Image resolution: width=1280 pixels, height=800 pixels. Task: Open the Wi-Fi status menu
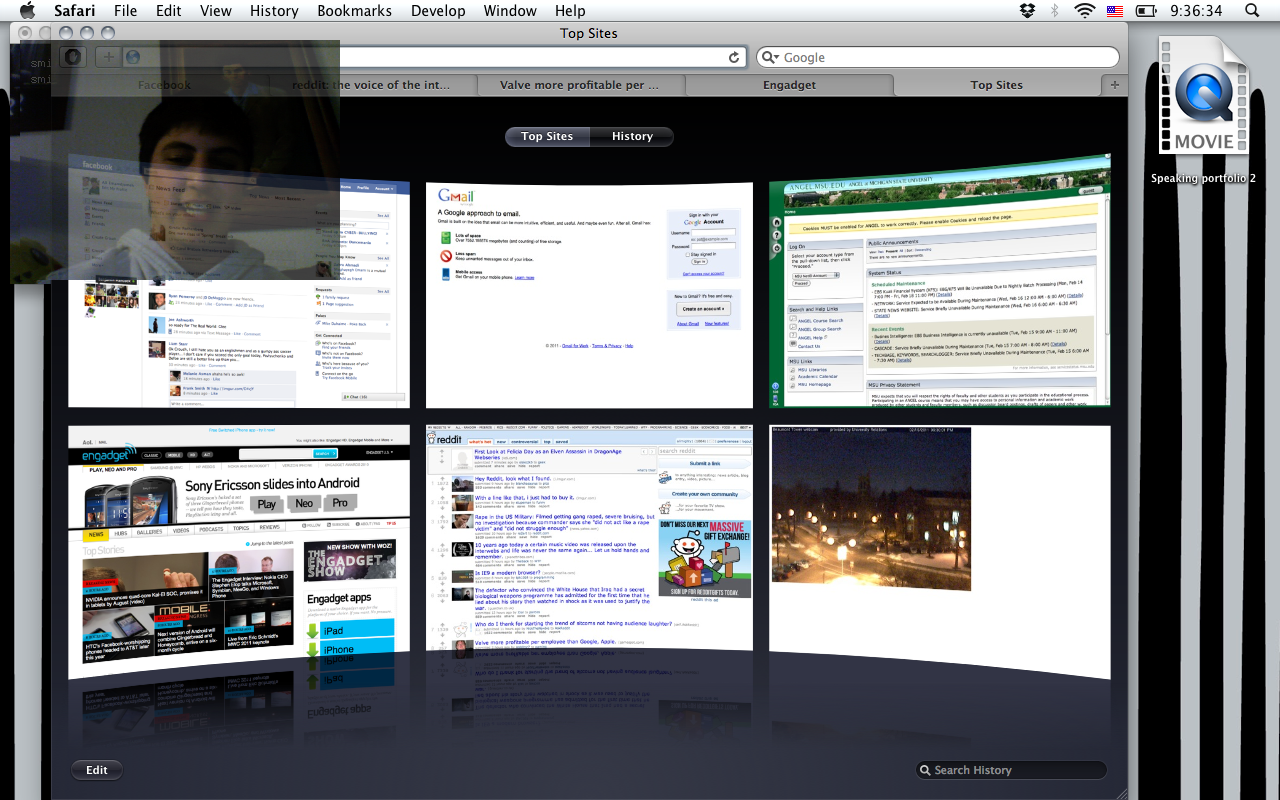pos(1084,11)
